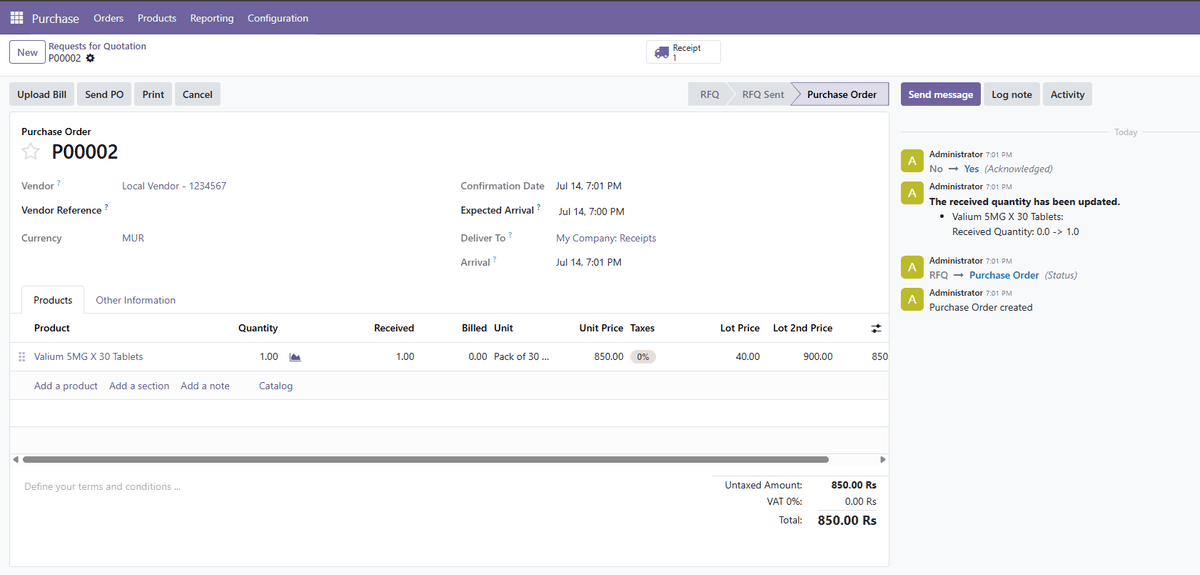Click the Administrator avatar on Purchase Order created
Screen dimensions: 1200x575
pyautogui.click(x=911, y=299)
